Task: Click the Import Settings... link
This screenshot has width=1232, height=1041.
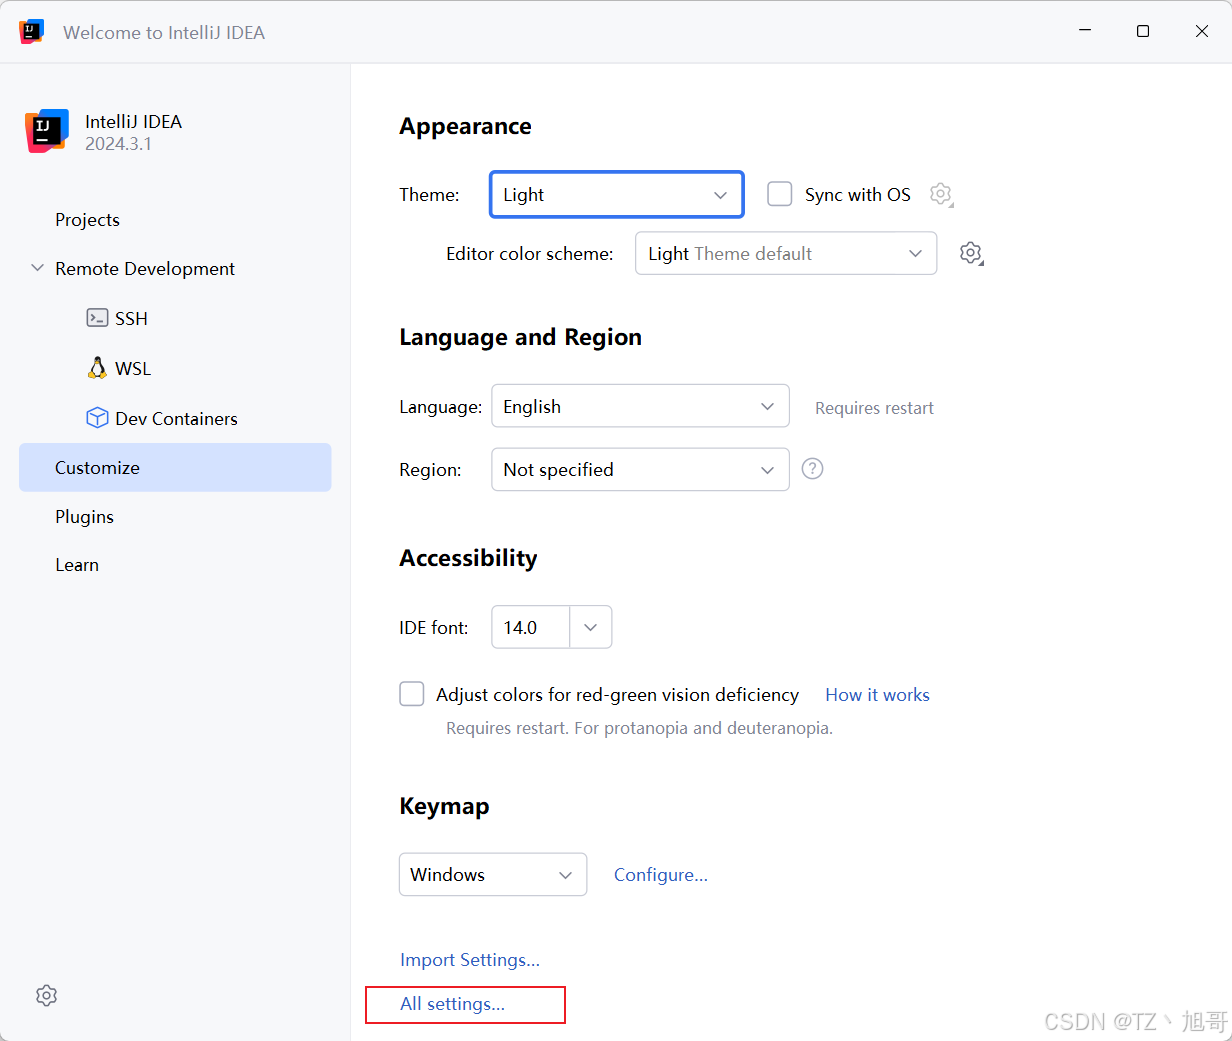Action: tap(470, 960)
